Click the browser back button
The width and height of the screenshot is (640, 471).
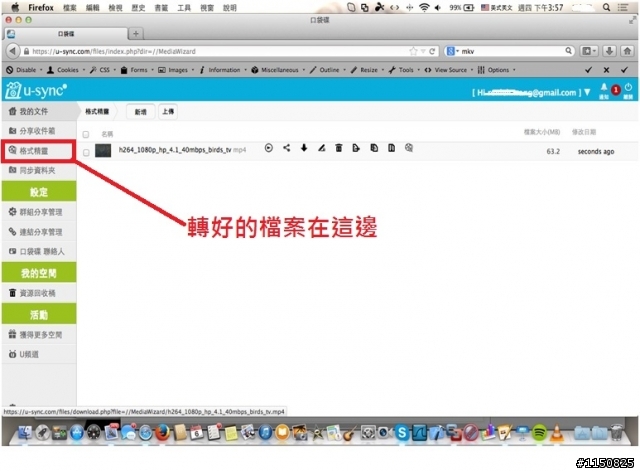tap(13, 51)
